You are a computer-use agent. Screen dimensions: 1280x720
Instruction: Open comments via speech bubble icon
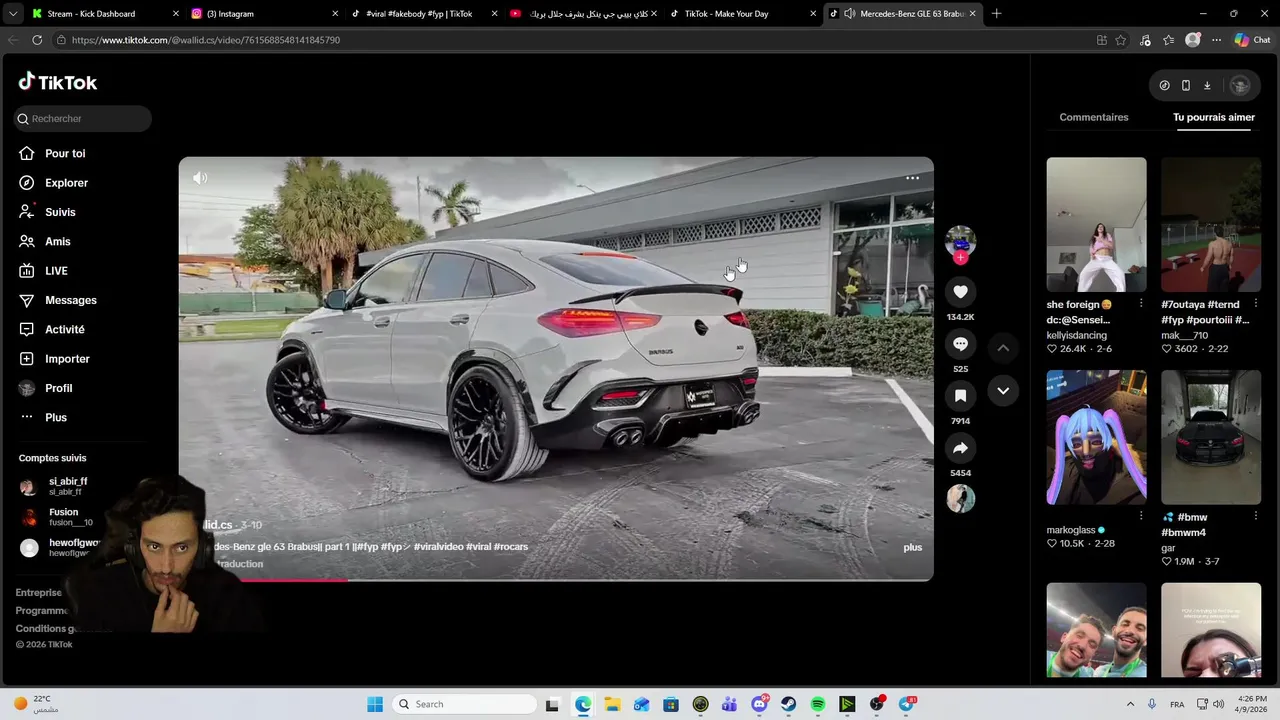point(960,344)
